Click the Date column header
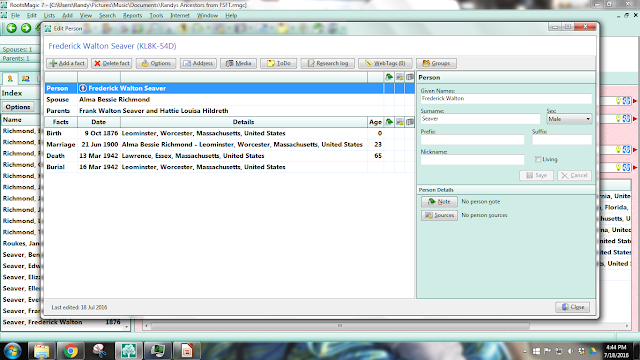 (99, 122)
